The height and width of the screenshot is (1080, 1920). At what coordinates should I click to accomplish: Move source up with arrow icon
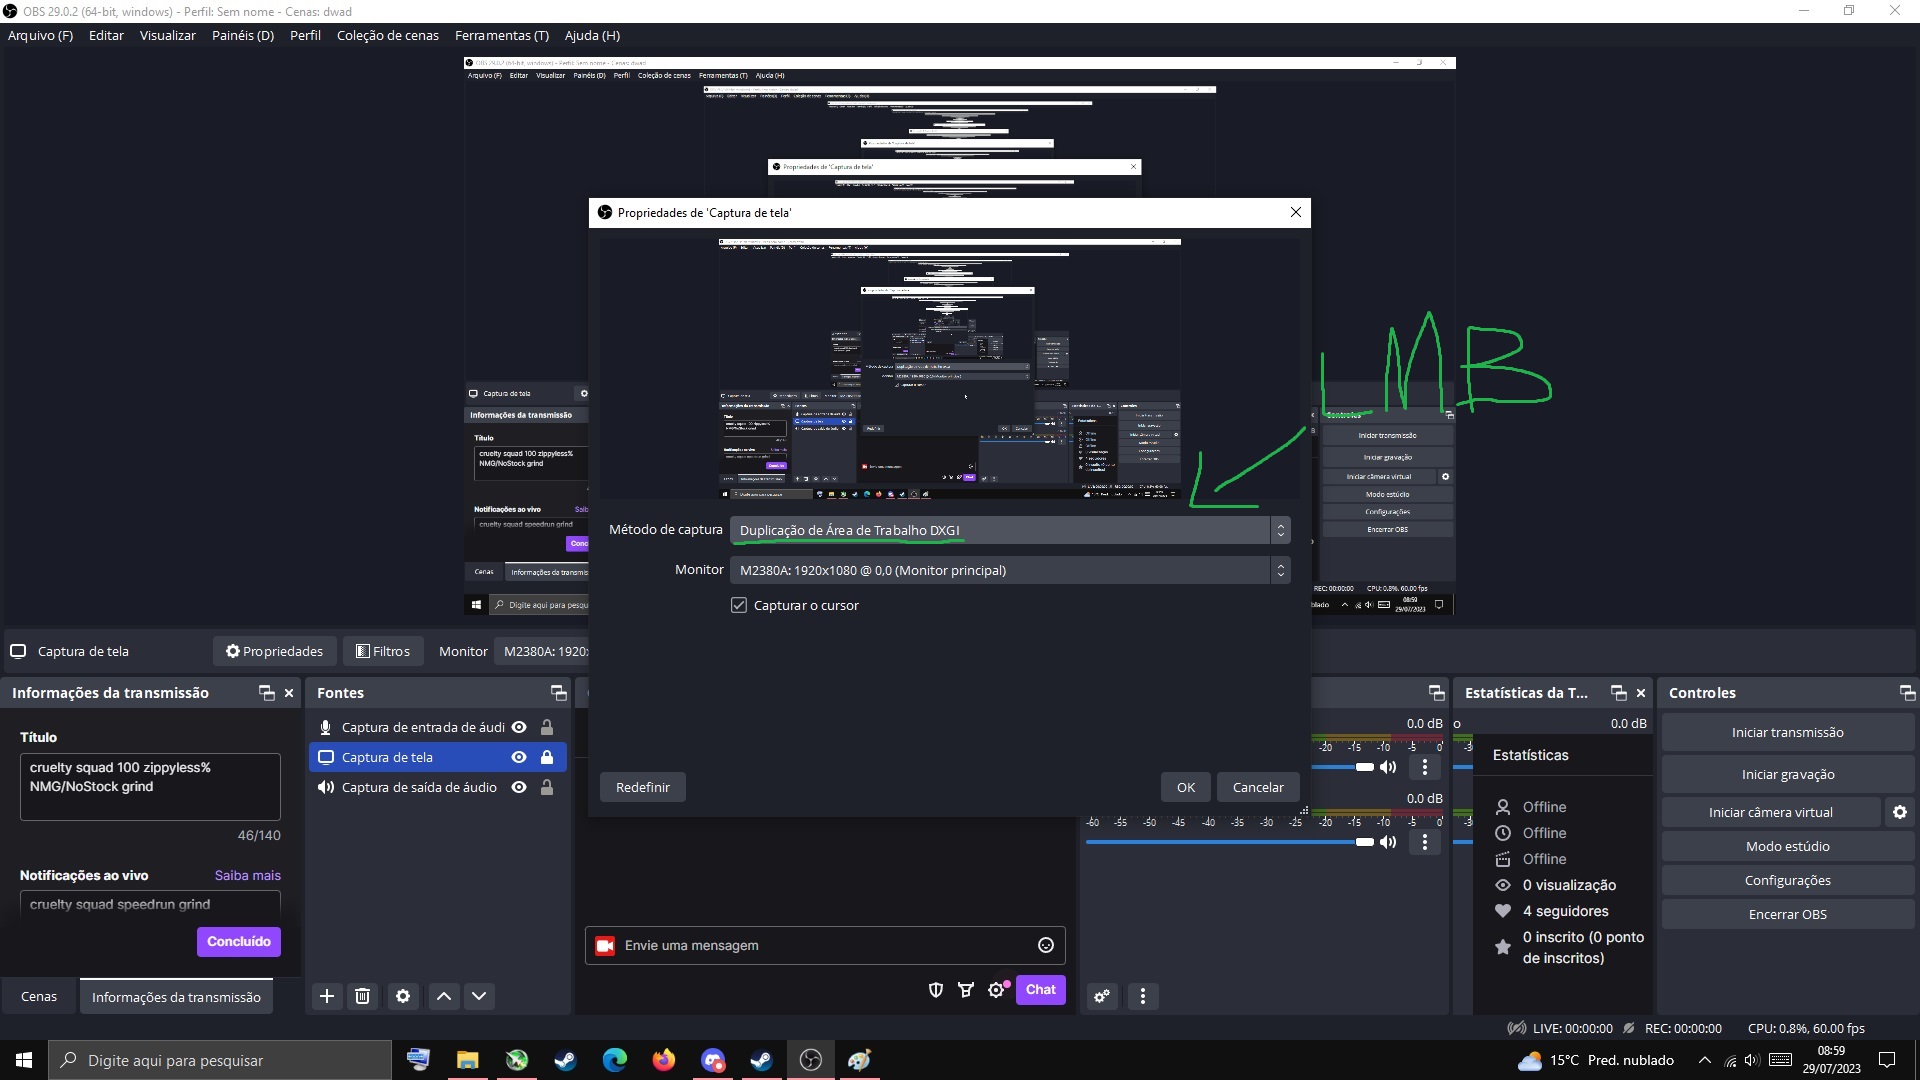(444, 996)
